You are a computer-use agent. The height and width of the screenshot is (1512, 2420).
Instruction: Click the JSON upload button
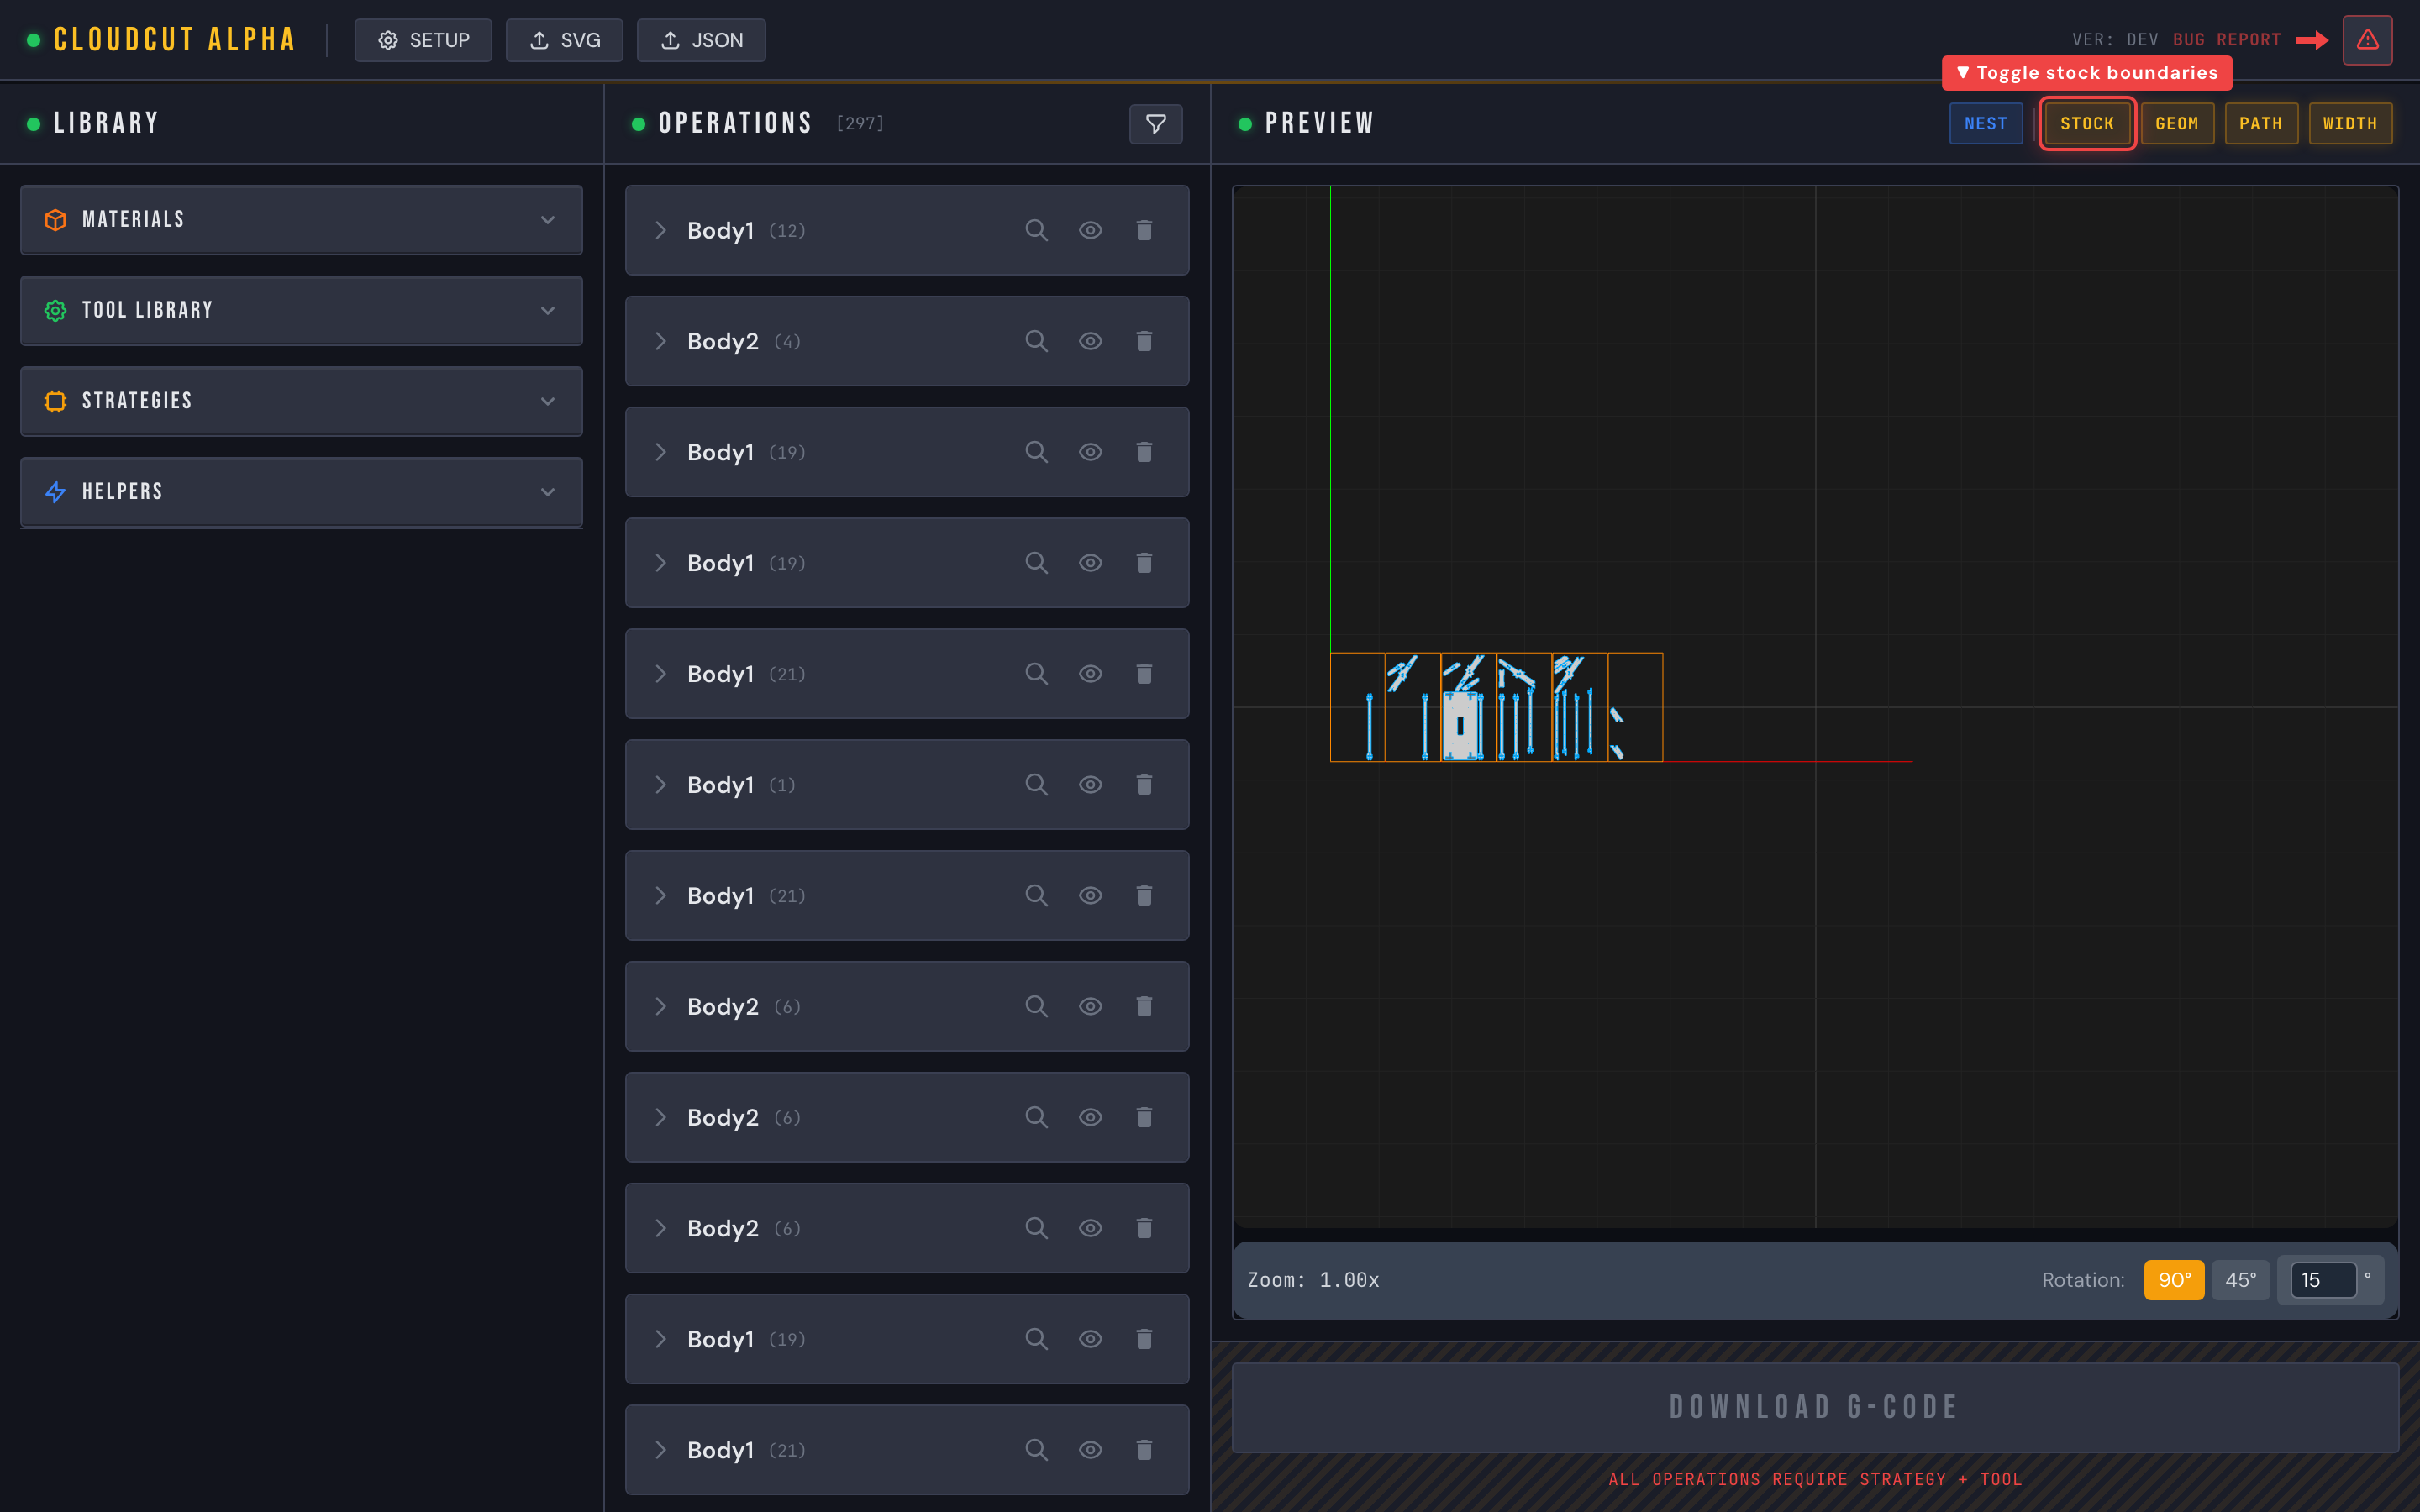(701, 40)
